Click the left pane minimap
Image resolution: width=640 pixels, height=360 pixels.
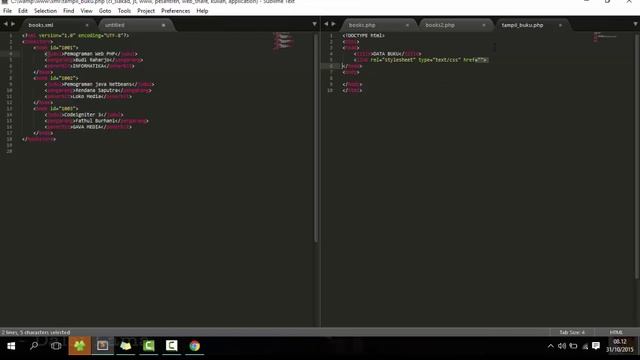click(284, 41)
